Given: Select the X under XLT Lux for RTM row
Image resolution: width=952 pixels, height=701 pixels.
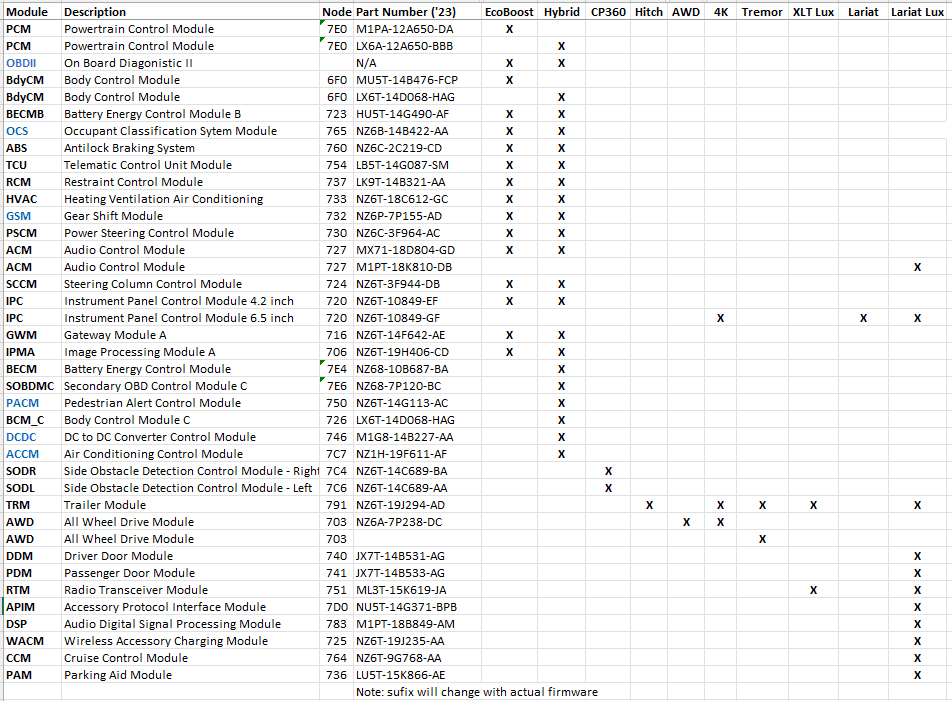Looking at the screenshot, I should (x=813, y=590).
